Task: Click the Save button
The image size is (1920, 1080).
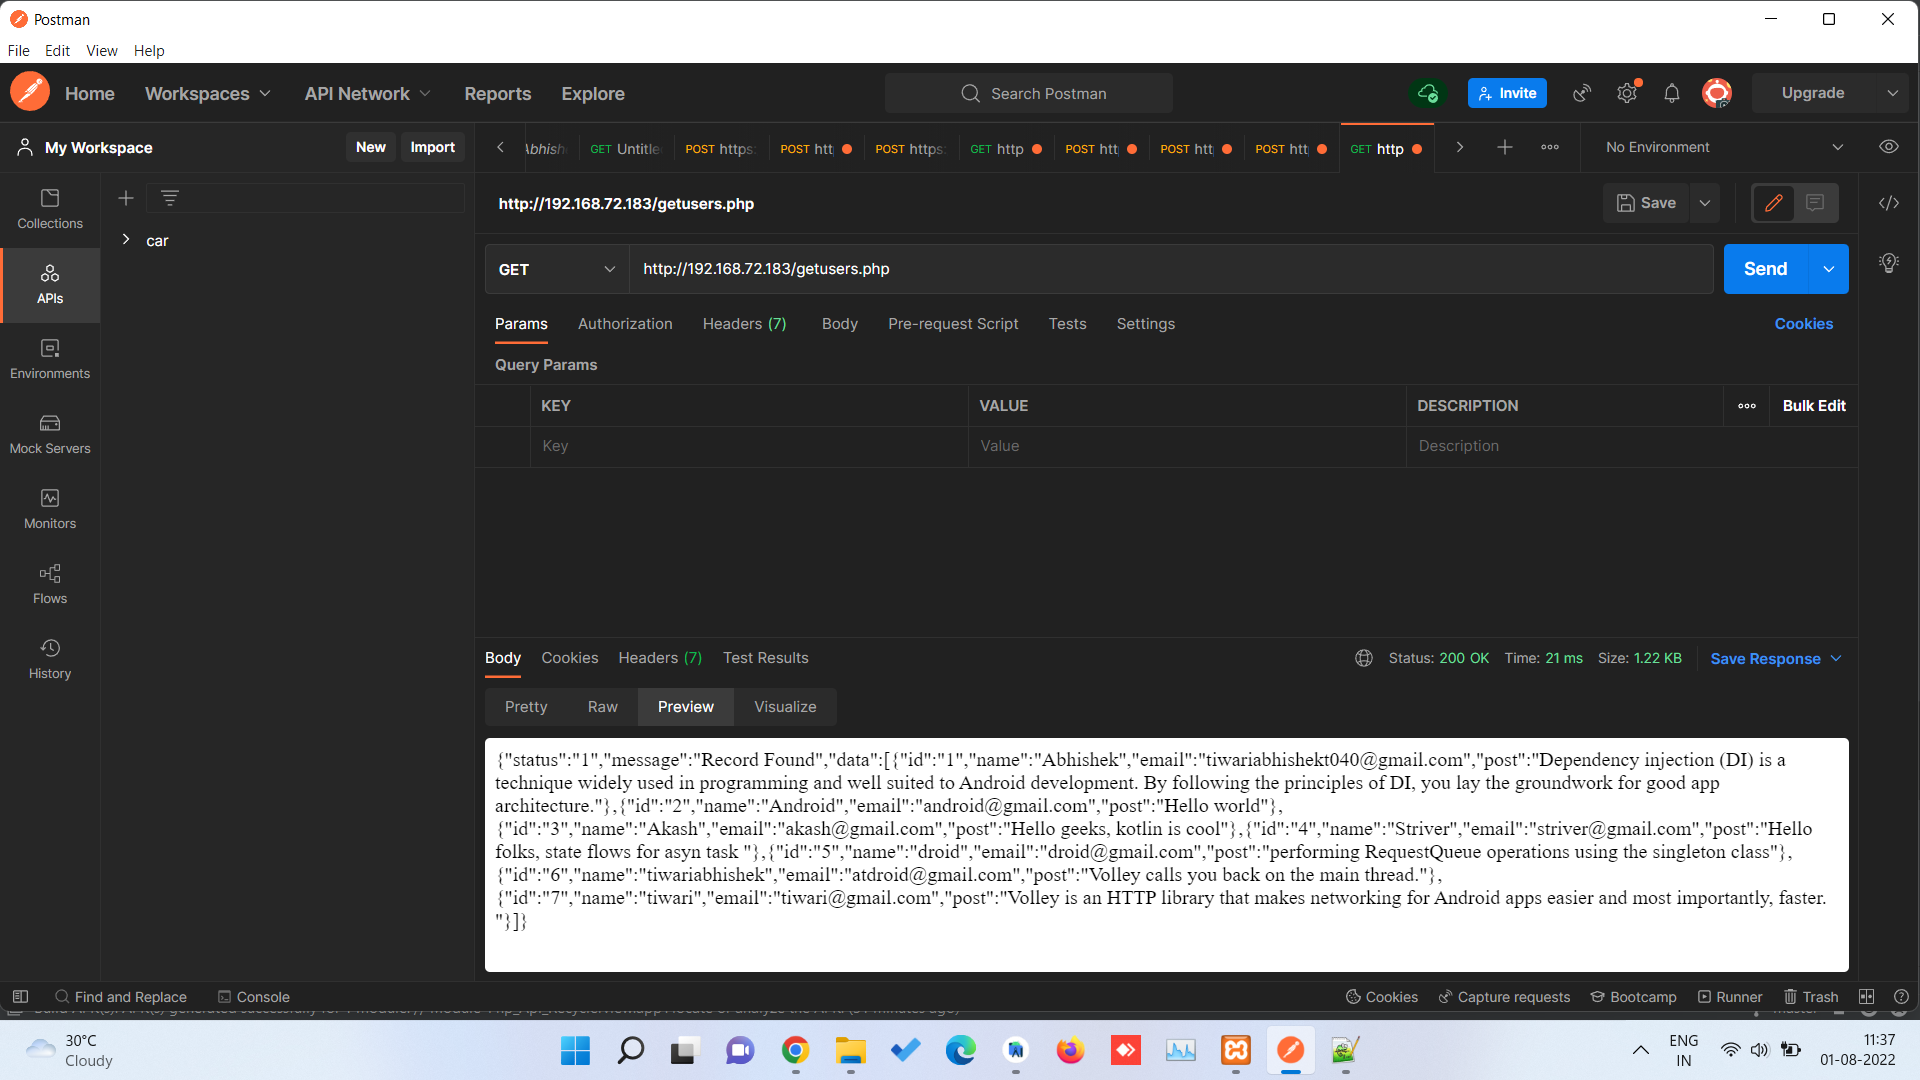Action: click(x=1646, y=203)
